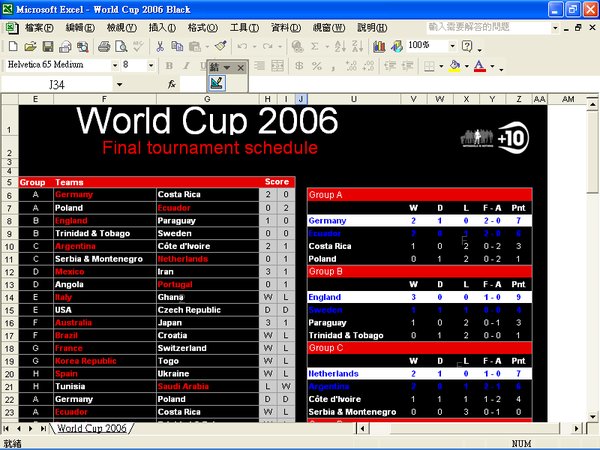
Task: Open Print Preview with the magnifier page icon
Action: tap(121, 46)
